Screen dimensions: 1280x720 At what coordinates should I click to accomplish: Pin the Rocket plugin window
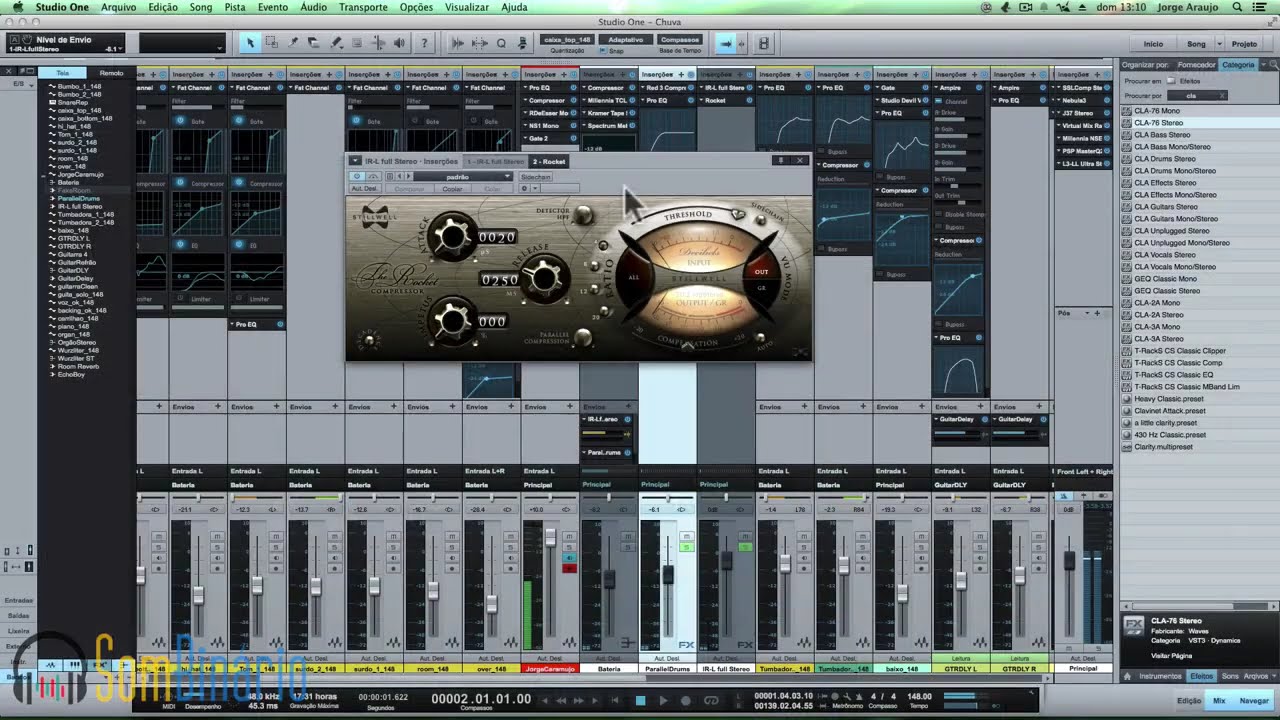click(780, 160)
